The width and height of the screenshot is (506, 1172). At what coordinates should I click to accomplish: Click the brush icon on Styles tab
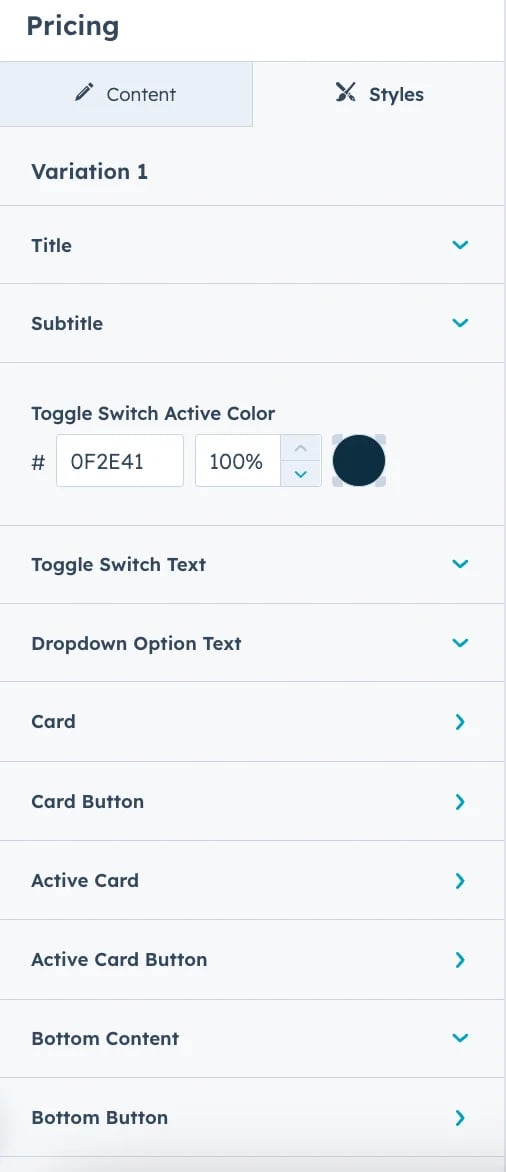click(345, 93)
